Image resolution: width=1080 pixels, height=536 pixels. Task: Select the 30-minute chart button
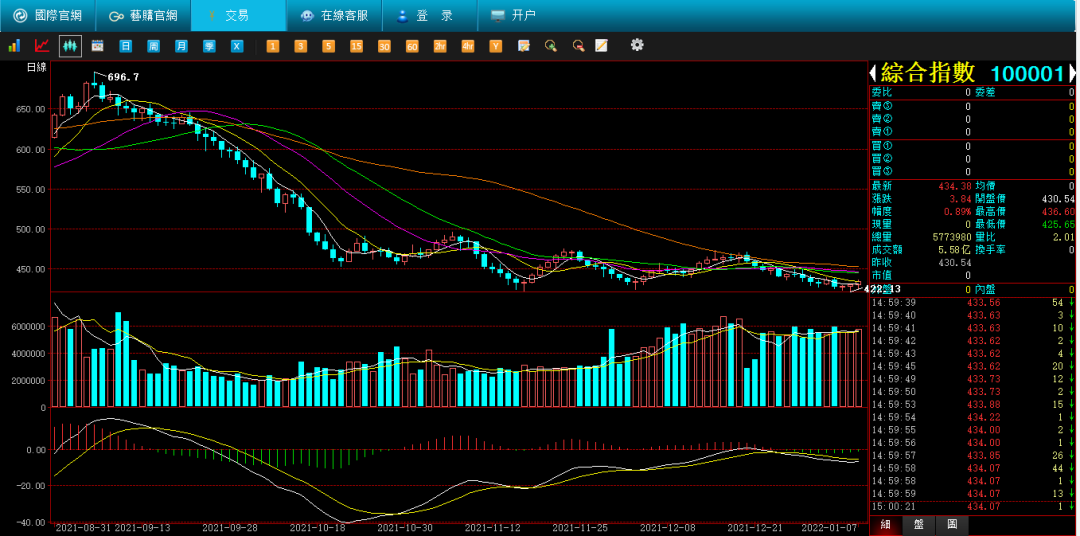coord(384,46)
